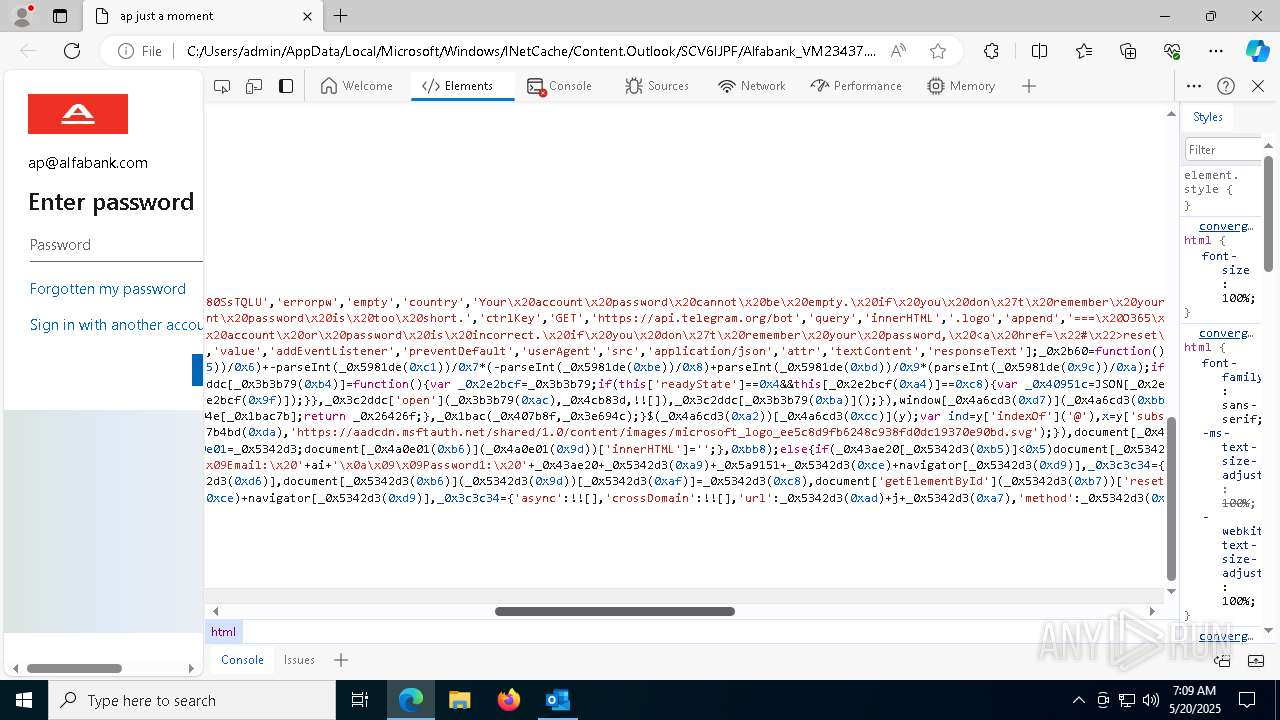The width and height of the screenshot is (1280, 720).
Task: Open the Sources tab in DevTools
Action: [x=657, y=86]
